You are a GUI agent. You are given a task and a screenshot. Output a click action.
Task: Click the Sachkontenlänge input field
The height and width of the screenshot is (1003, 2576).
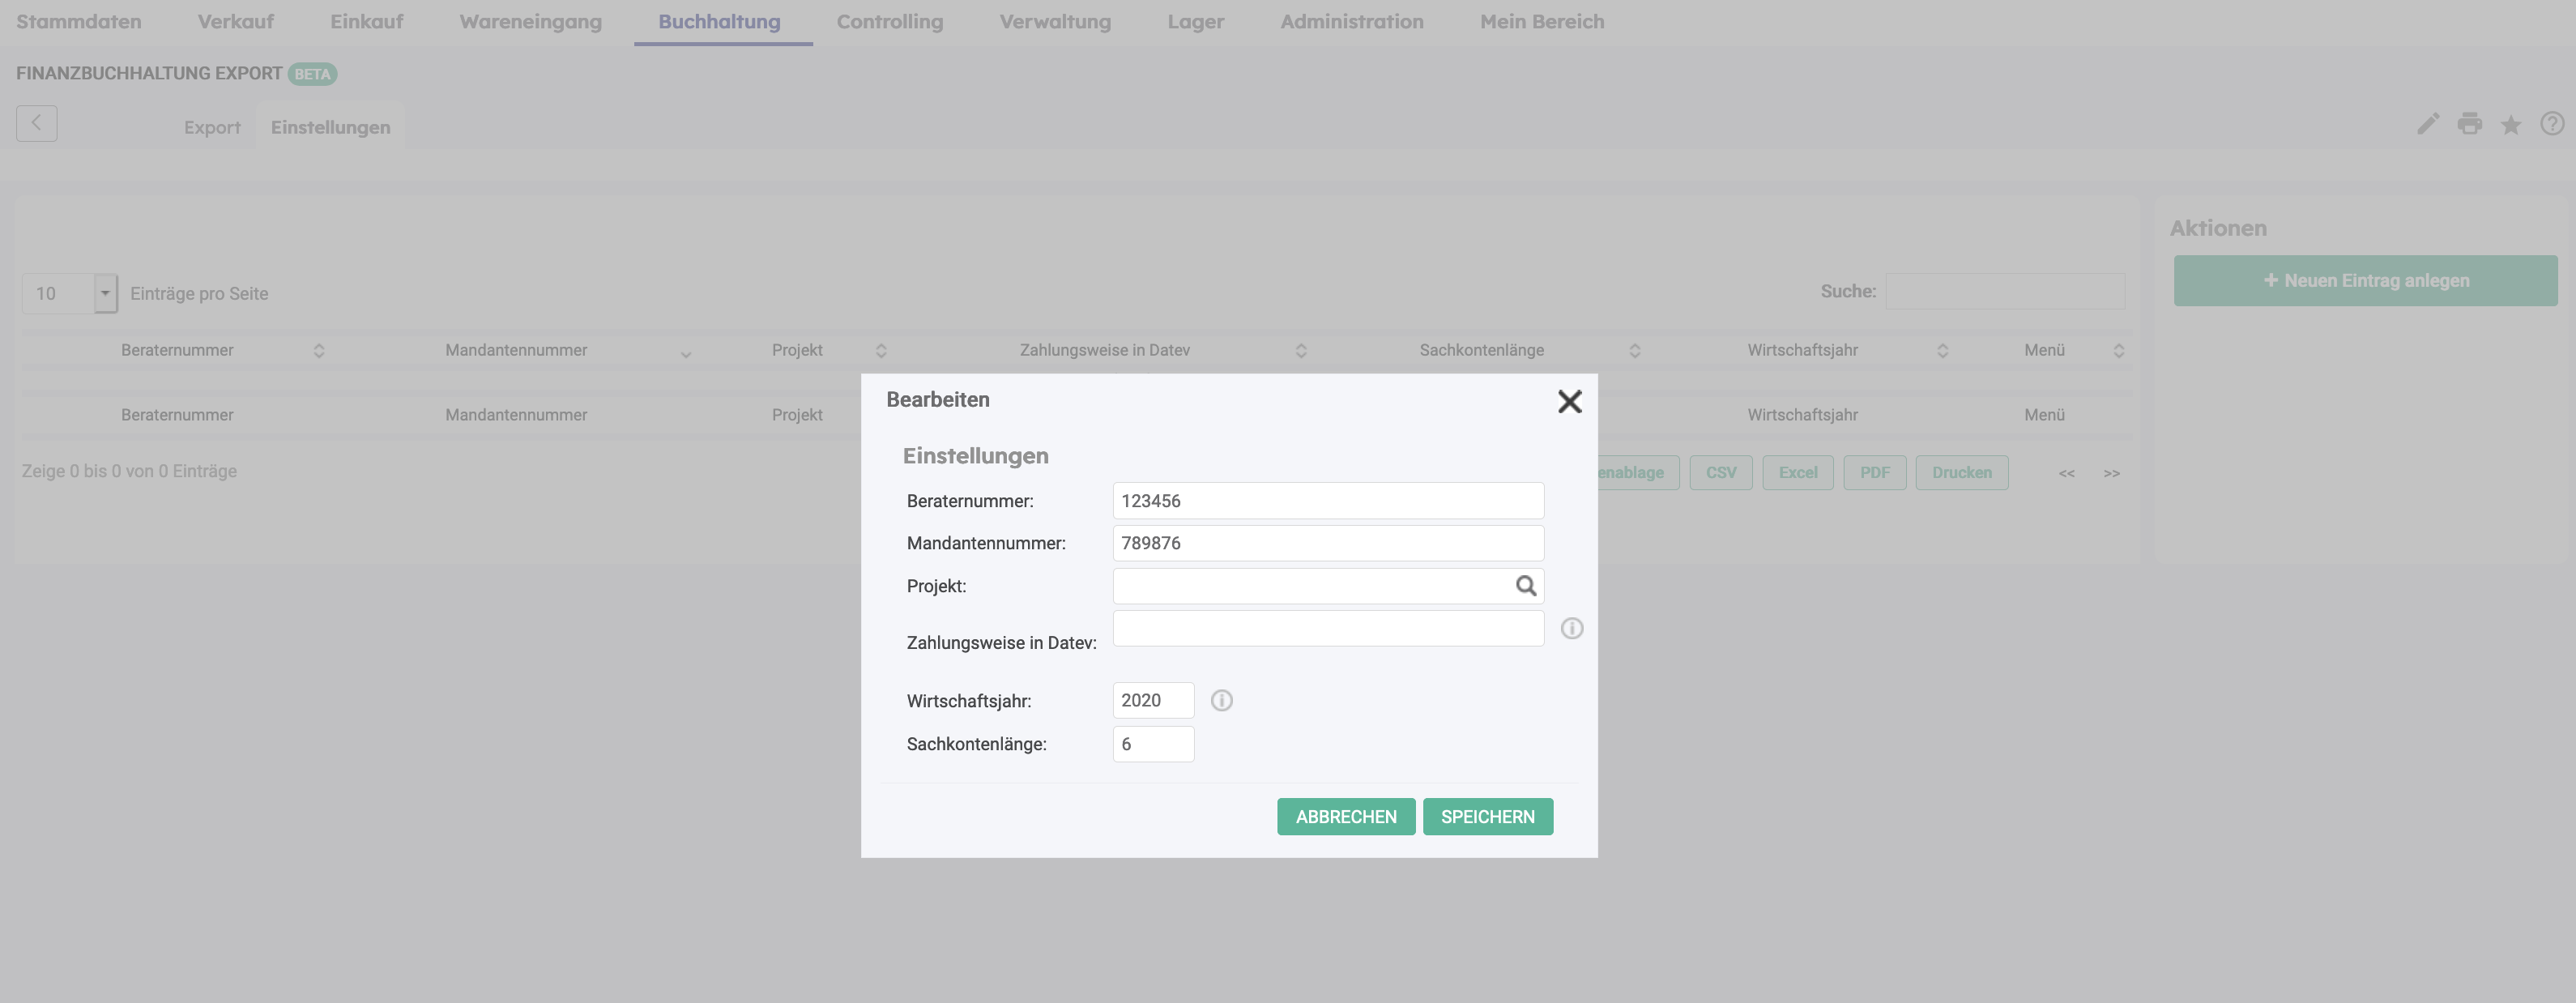1152,744
